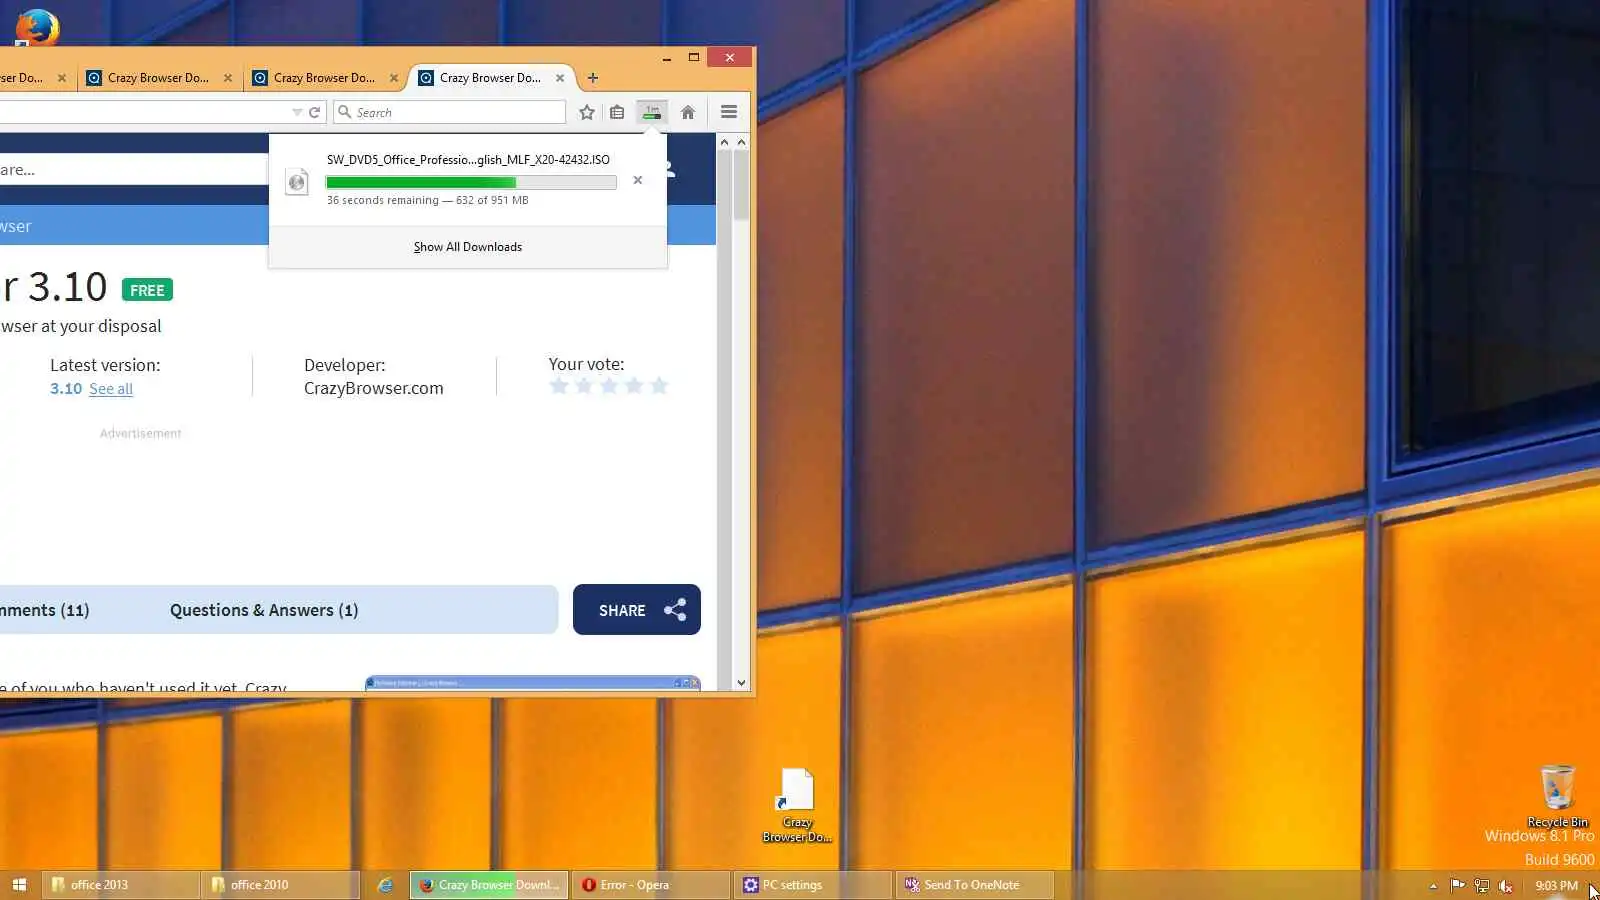
Task: Click the Firefox Crazy Browser Download taskbar button
Action: point(489,885)
